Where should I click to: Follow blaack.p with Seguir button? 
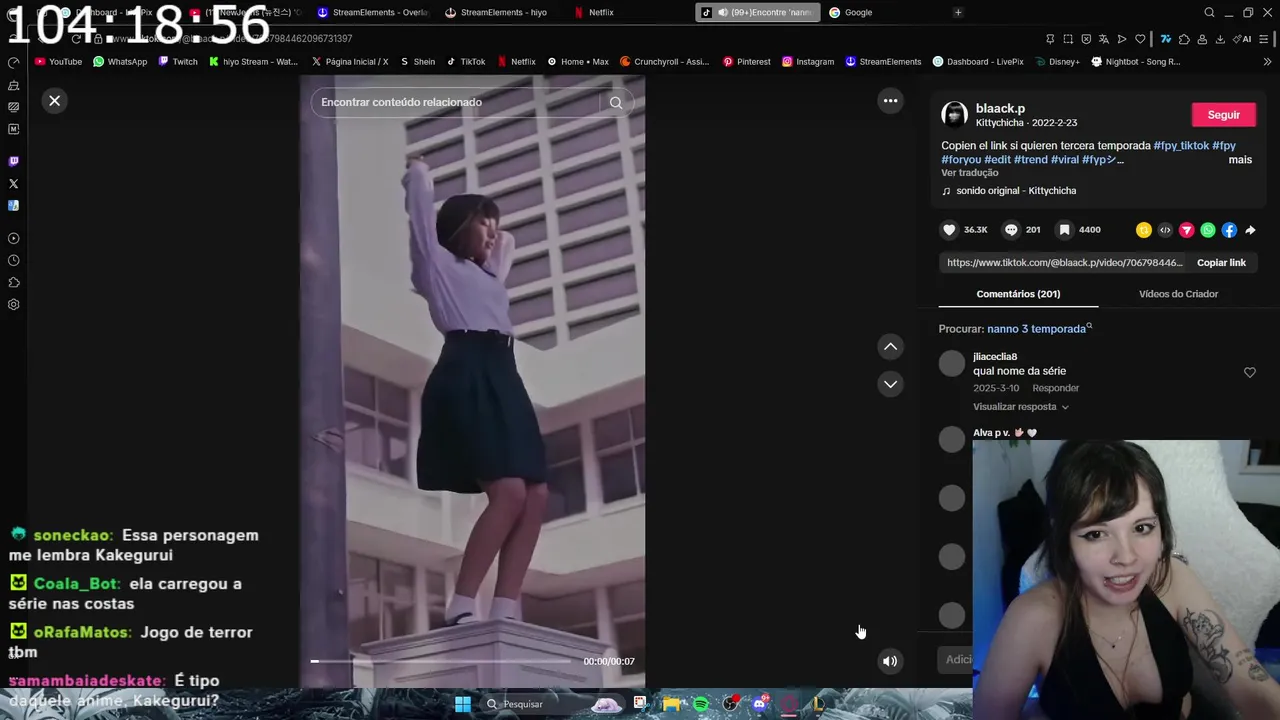pos(1223,115)
